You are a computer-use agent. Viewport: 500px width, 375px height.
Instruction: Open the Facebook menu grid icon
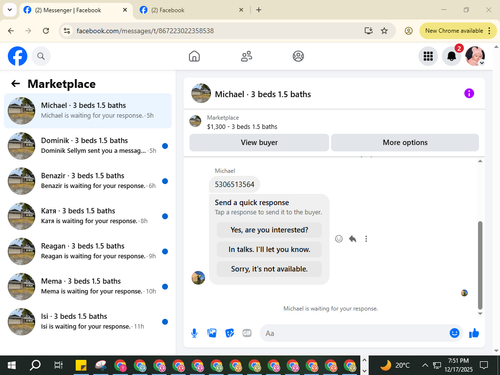(428, 56)
